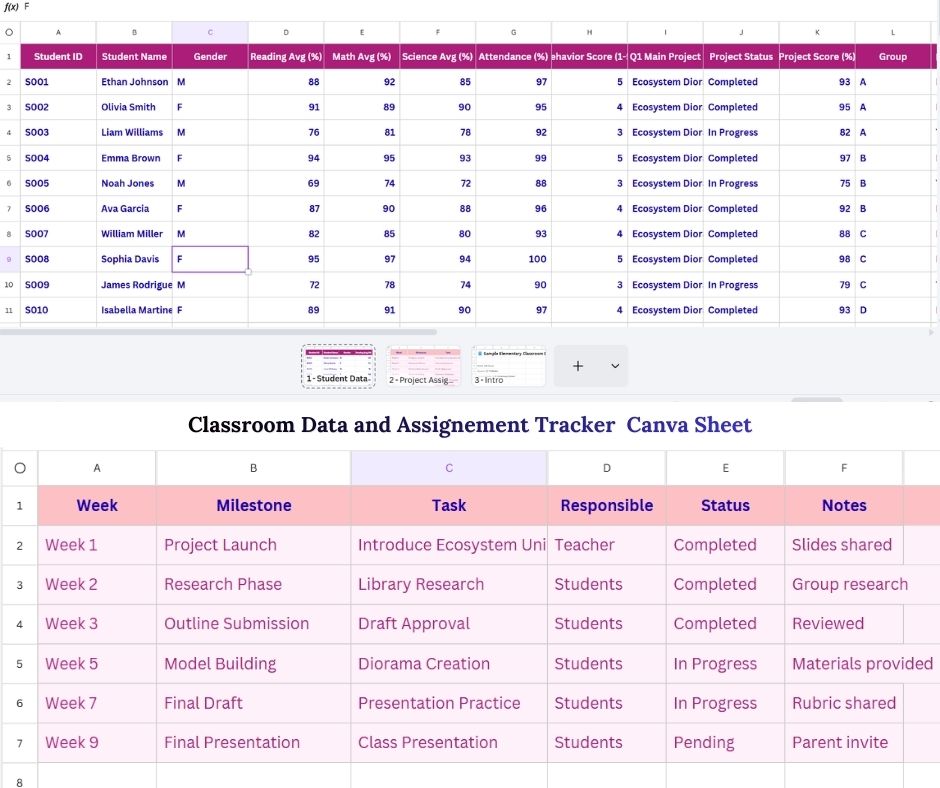Screen dimensions: 940x788
Task: Click the 'Attendance (%)' header cell
Action: tap(513, 56)
